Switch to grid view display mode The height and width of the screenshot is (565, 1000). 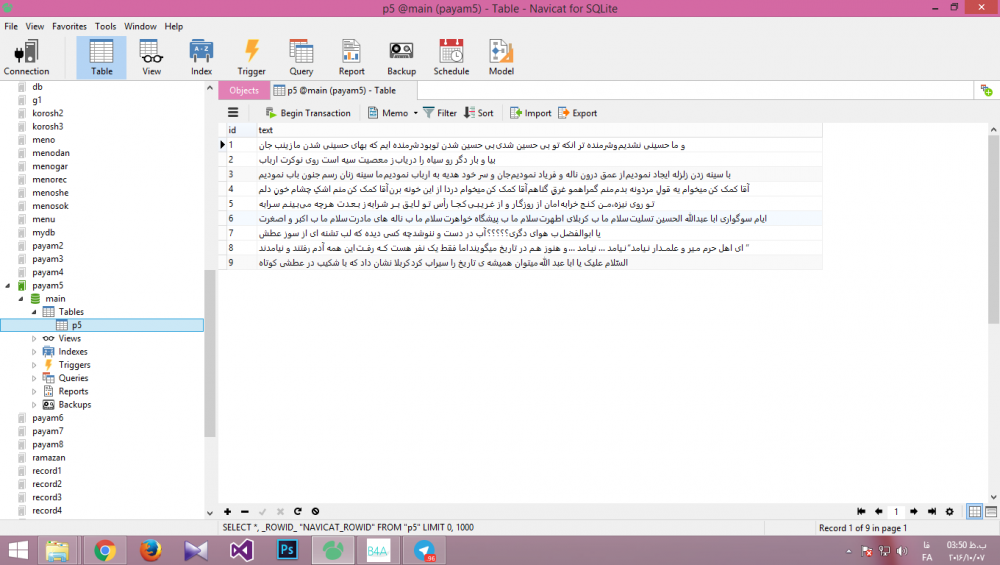click(974, 511)
